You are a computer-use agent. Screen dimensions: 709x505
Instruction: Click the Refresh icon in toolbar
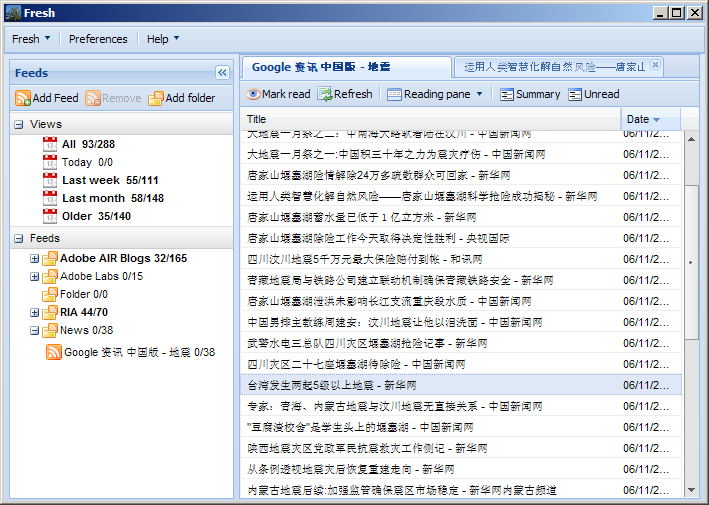(x=325, y=94)
